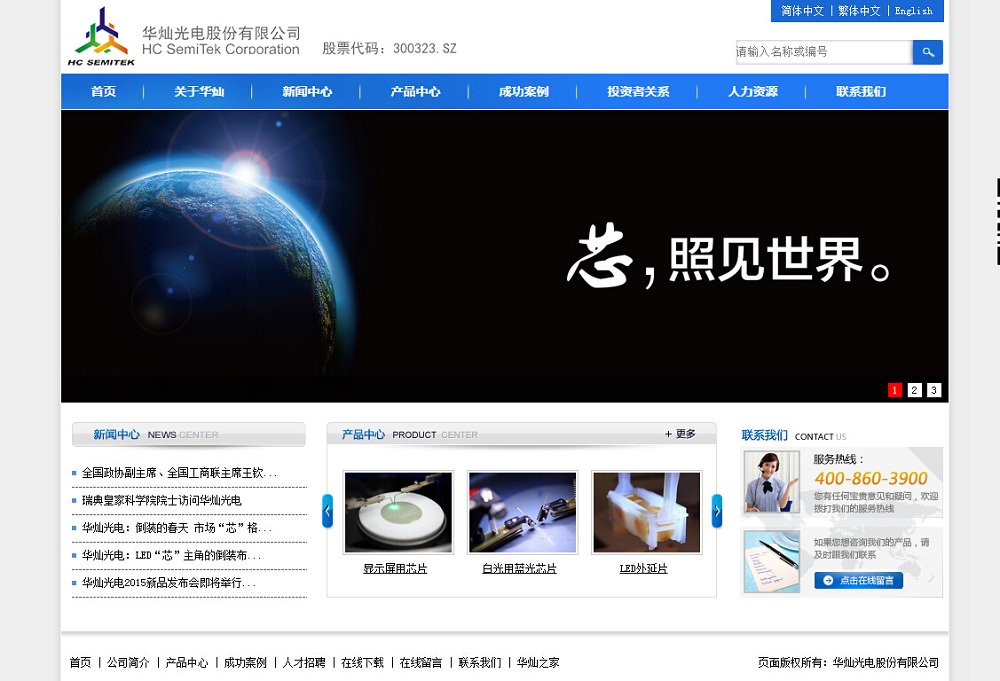The width and height of the screenshot is (1000, 681).
Task: Click the search magnifier button
Action: (927, 52)
